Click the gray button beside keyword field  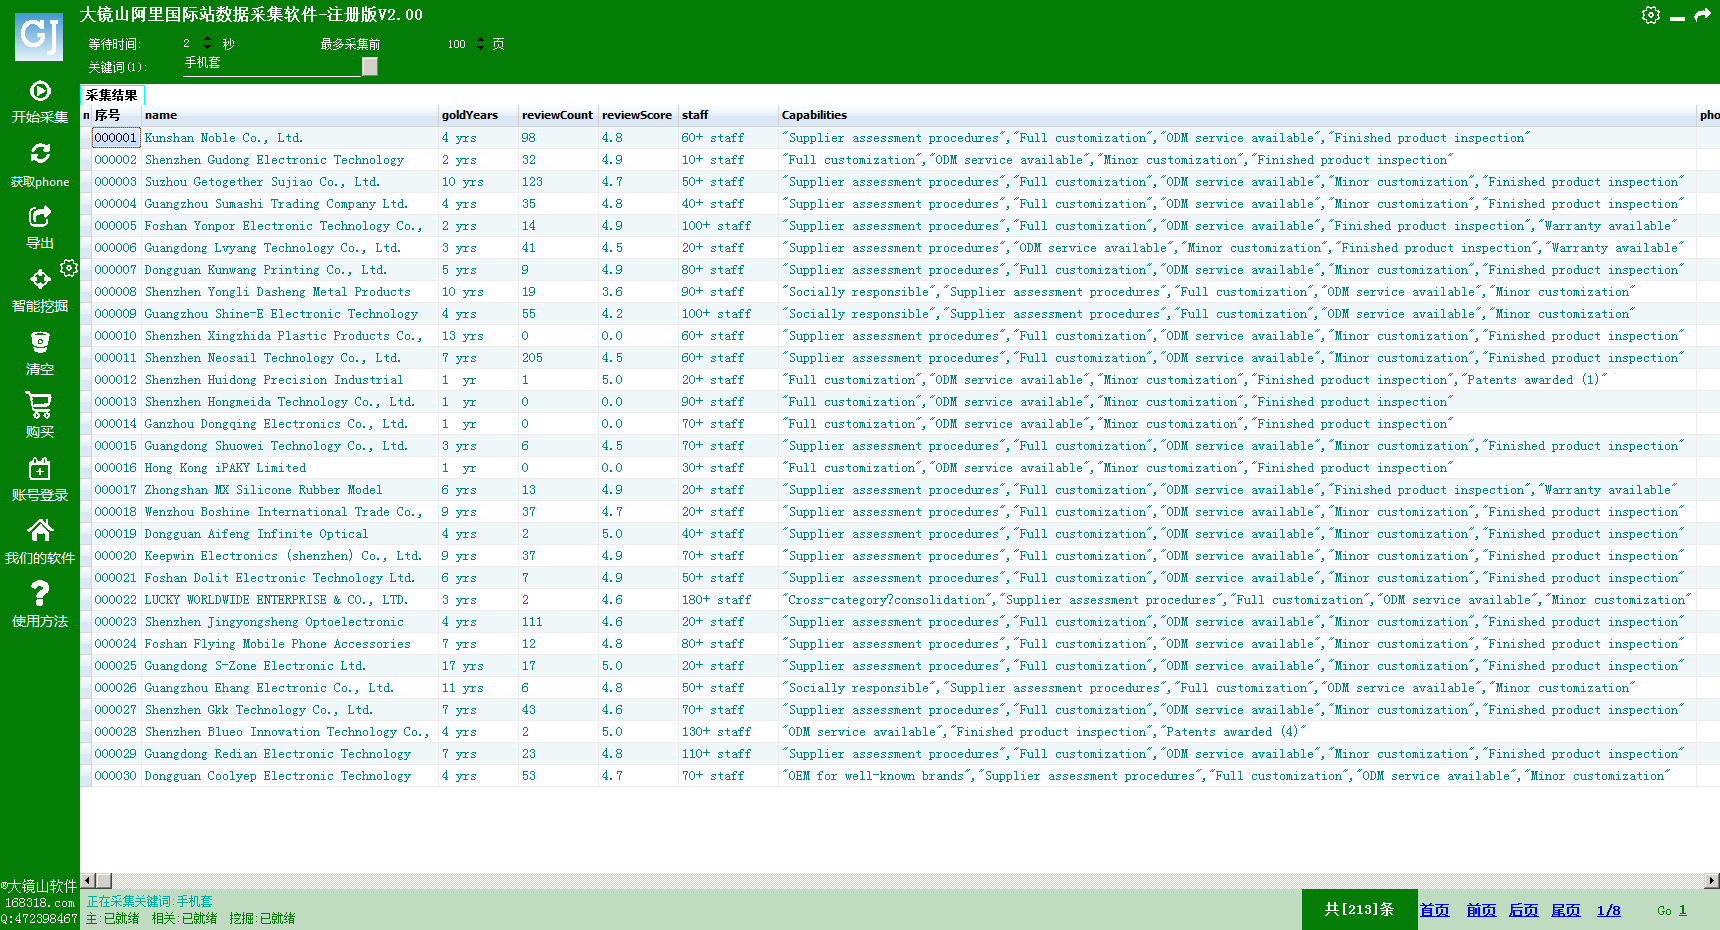(x=370, y=66)
